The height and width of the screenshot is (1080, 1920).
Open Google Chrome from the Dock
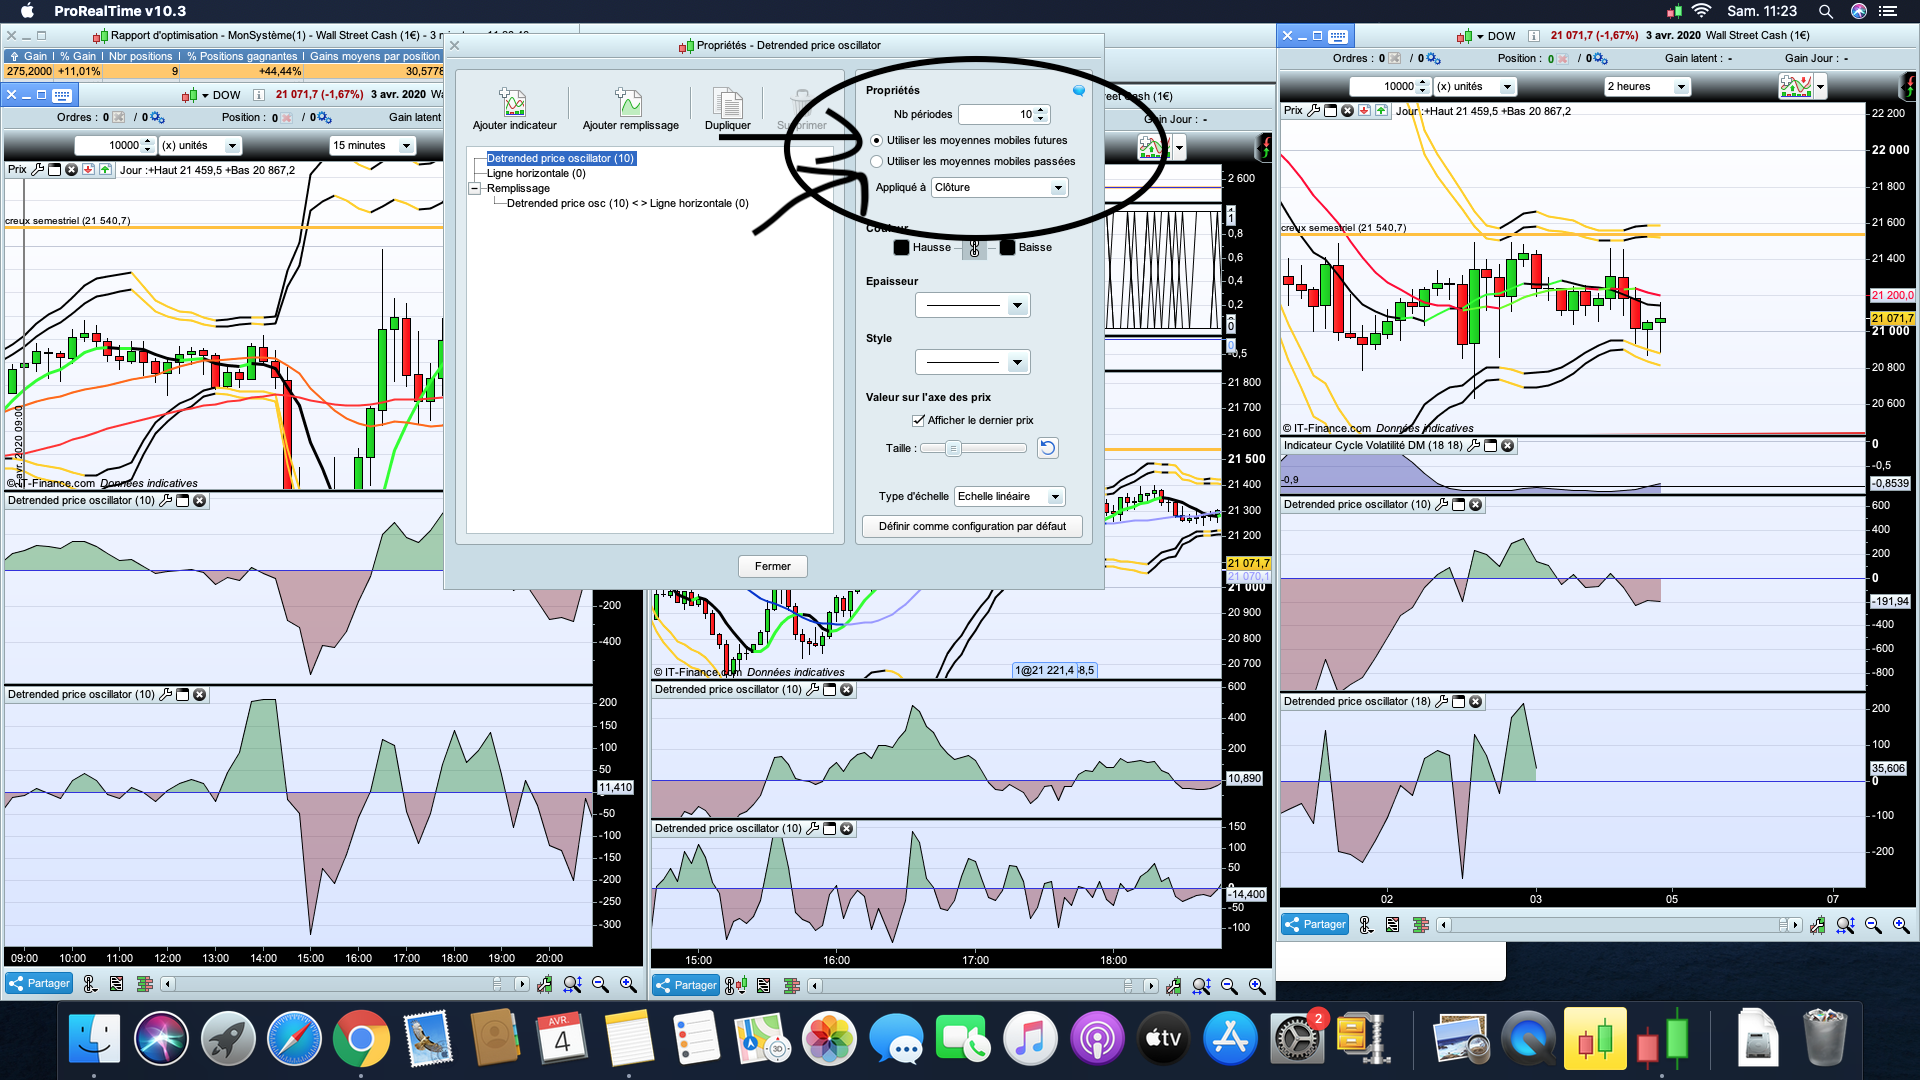click(361, 1040)
